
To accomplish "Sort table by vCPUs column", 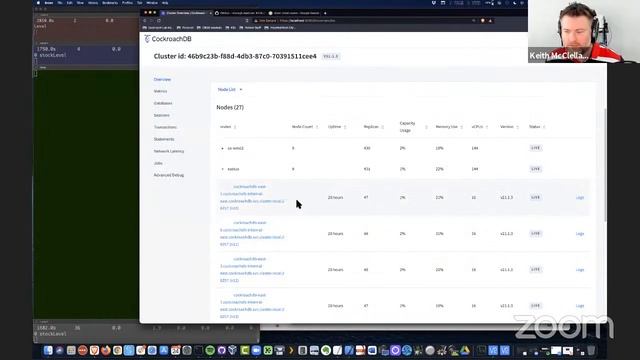I will pos(480,127).
